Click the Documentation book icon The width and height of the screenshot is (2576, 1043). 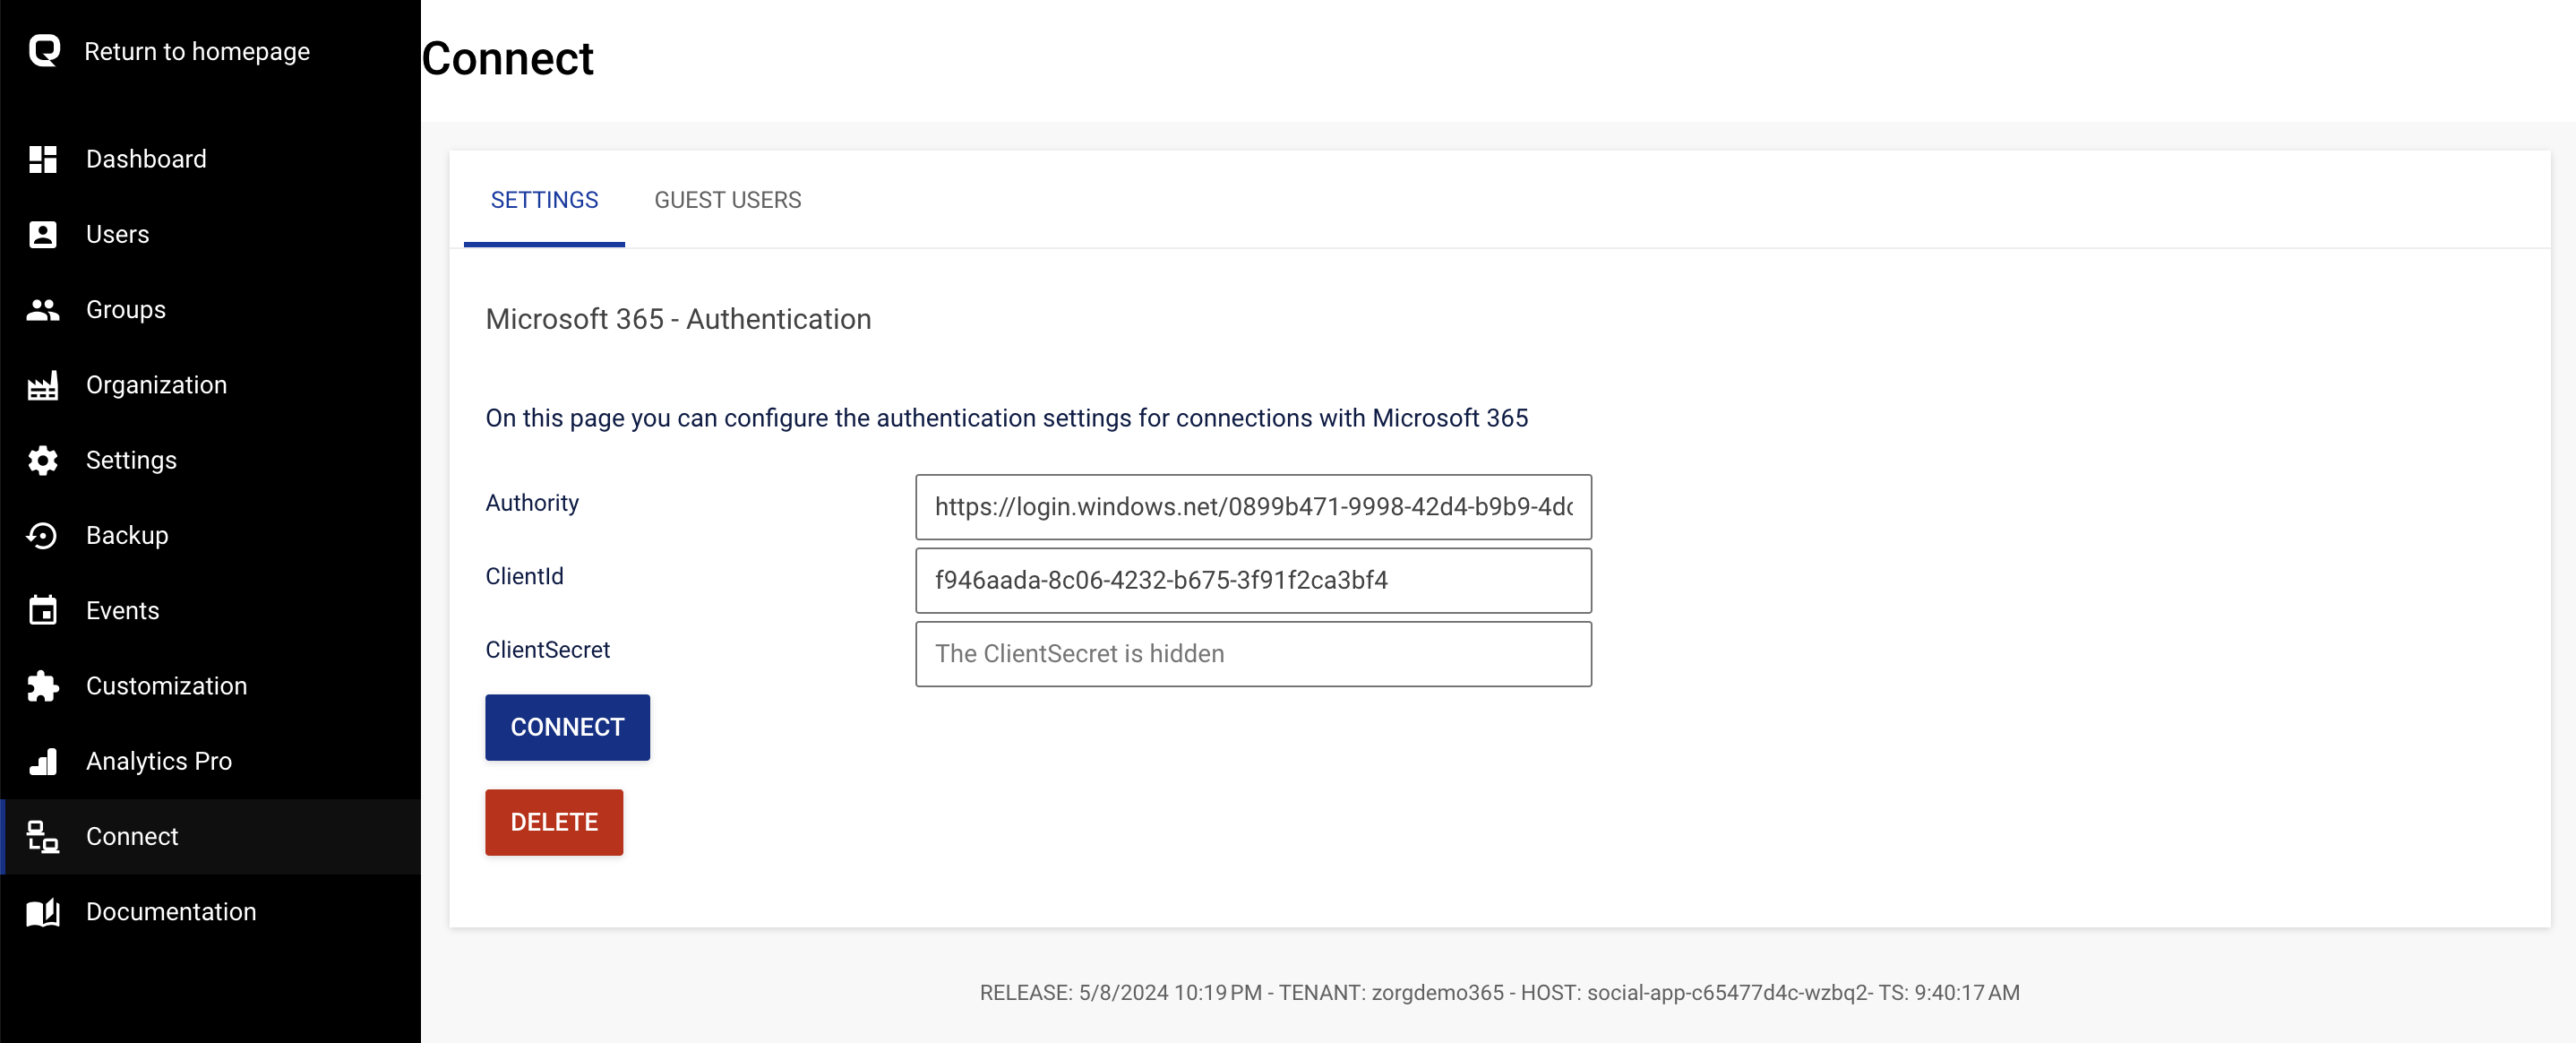pos(43,912)
